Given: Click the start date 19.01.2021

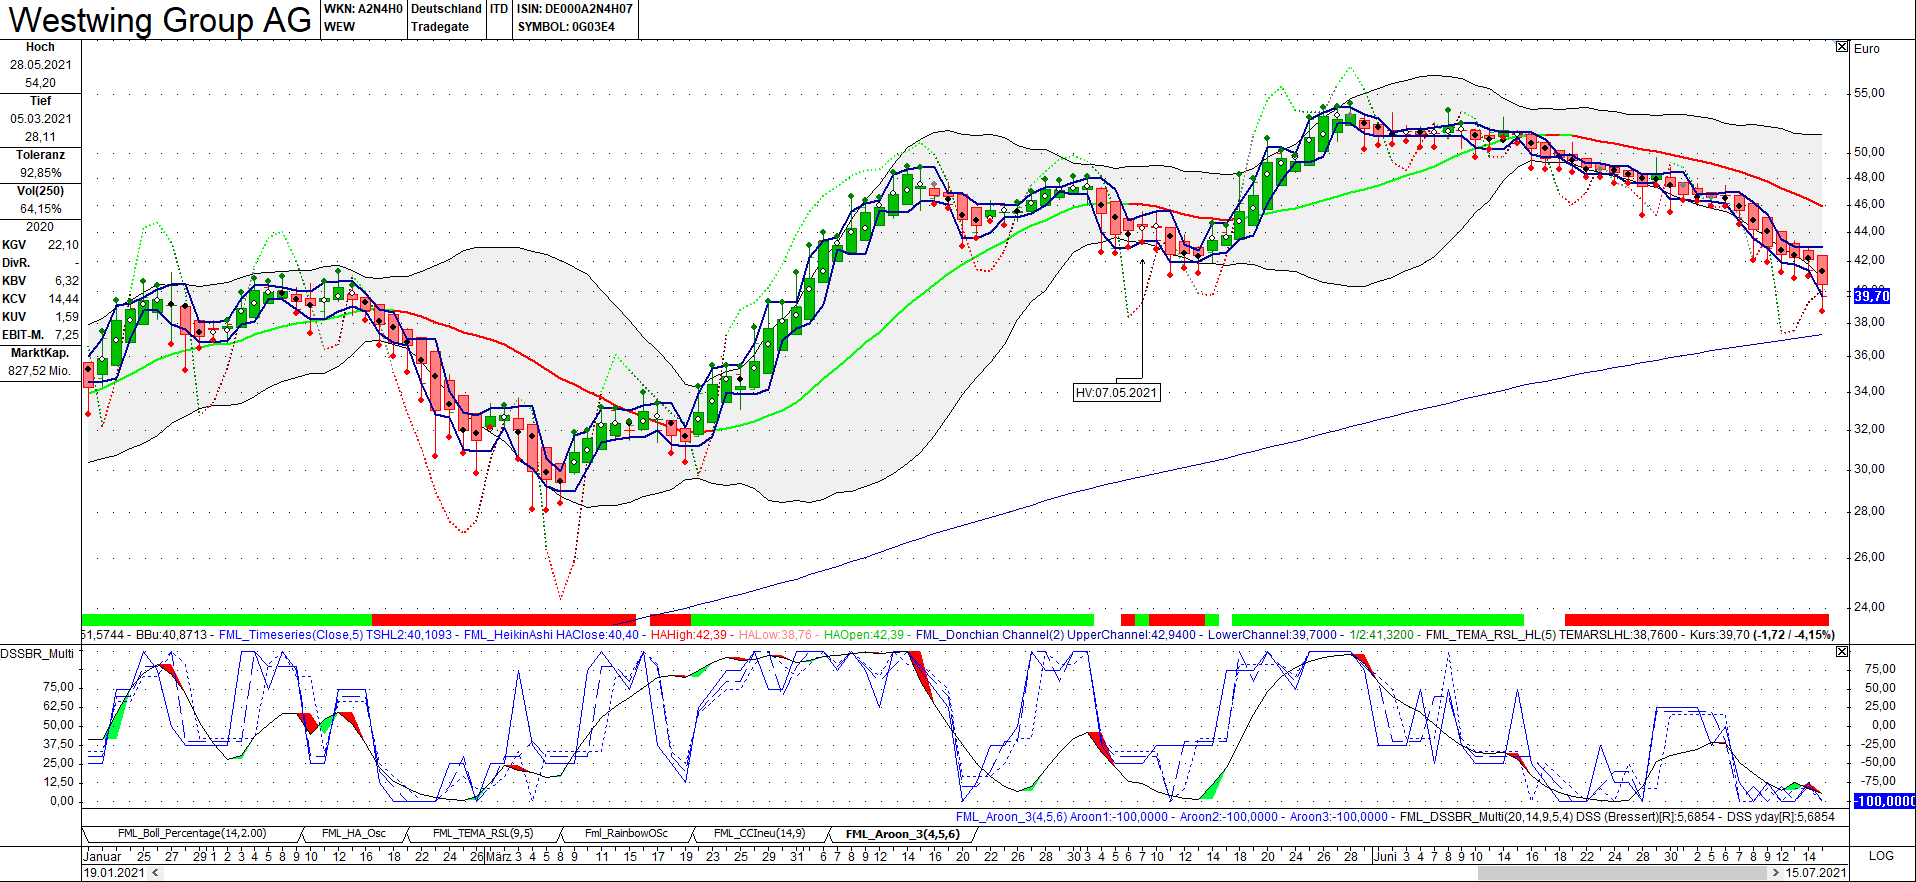Looking at the screenshot, I should 114,873.
